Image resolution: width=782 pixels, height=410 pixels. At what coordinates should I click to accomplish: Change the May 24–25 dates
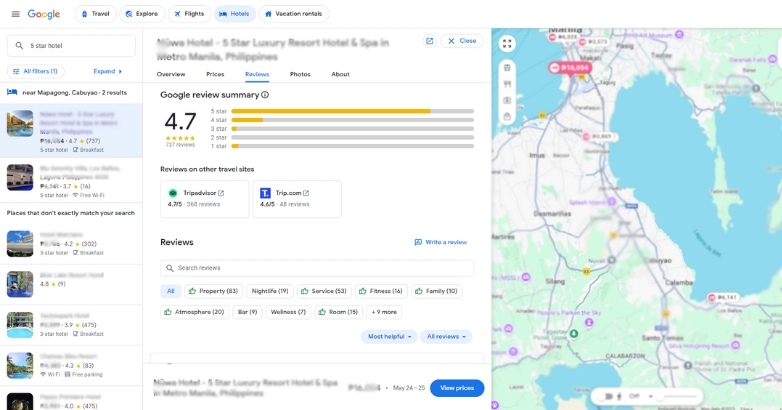(409, 388)
